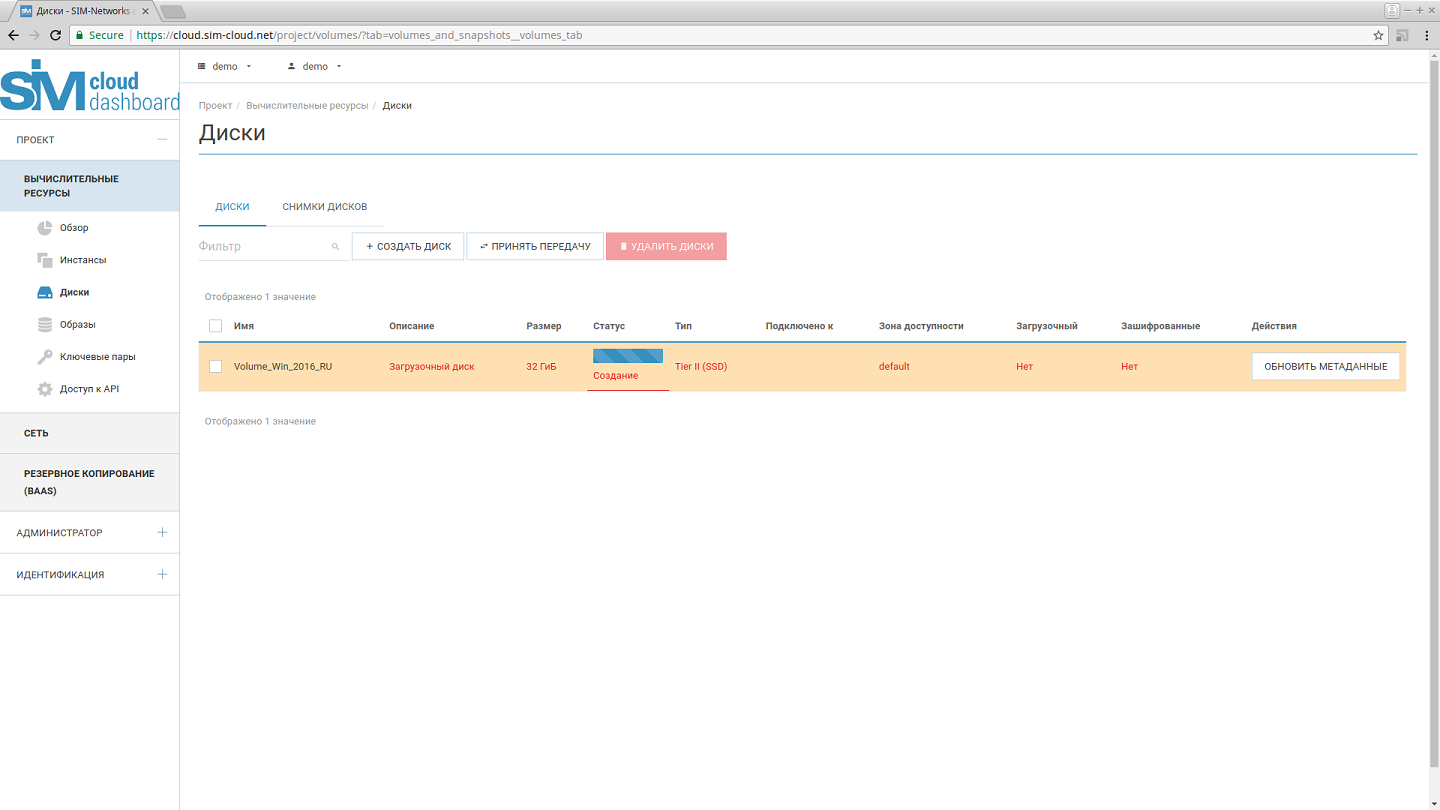Open the demo project dropdown
This screenshot has height=810, width=1440.
tap(225, 67)
